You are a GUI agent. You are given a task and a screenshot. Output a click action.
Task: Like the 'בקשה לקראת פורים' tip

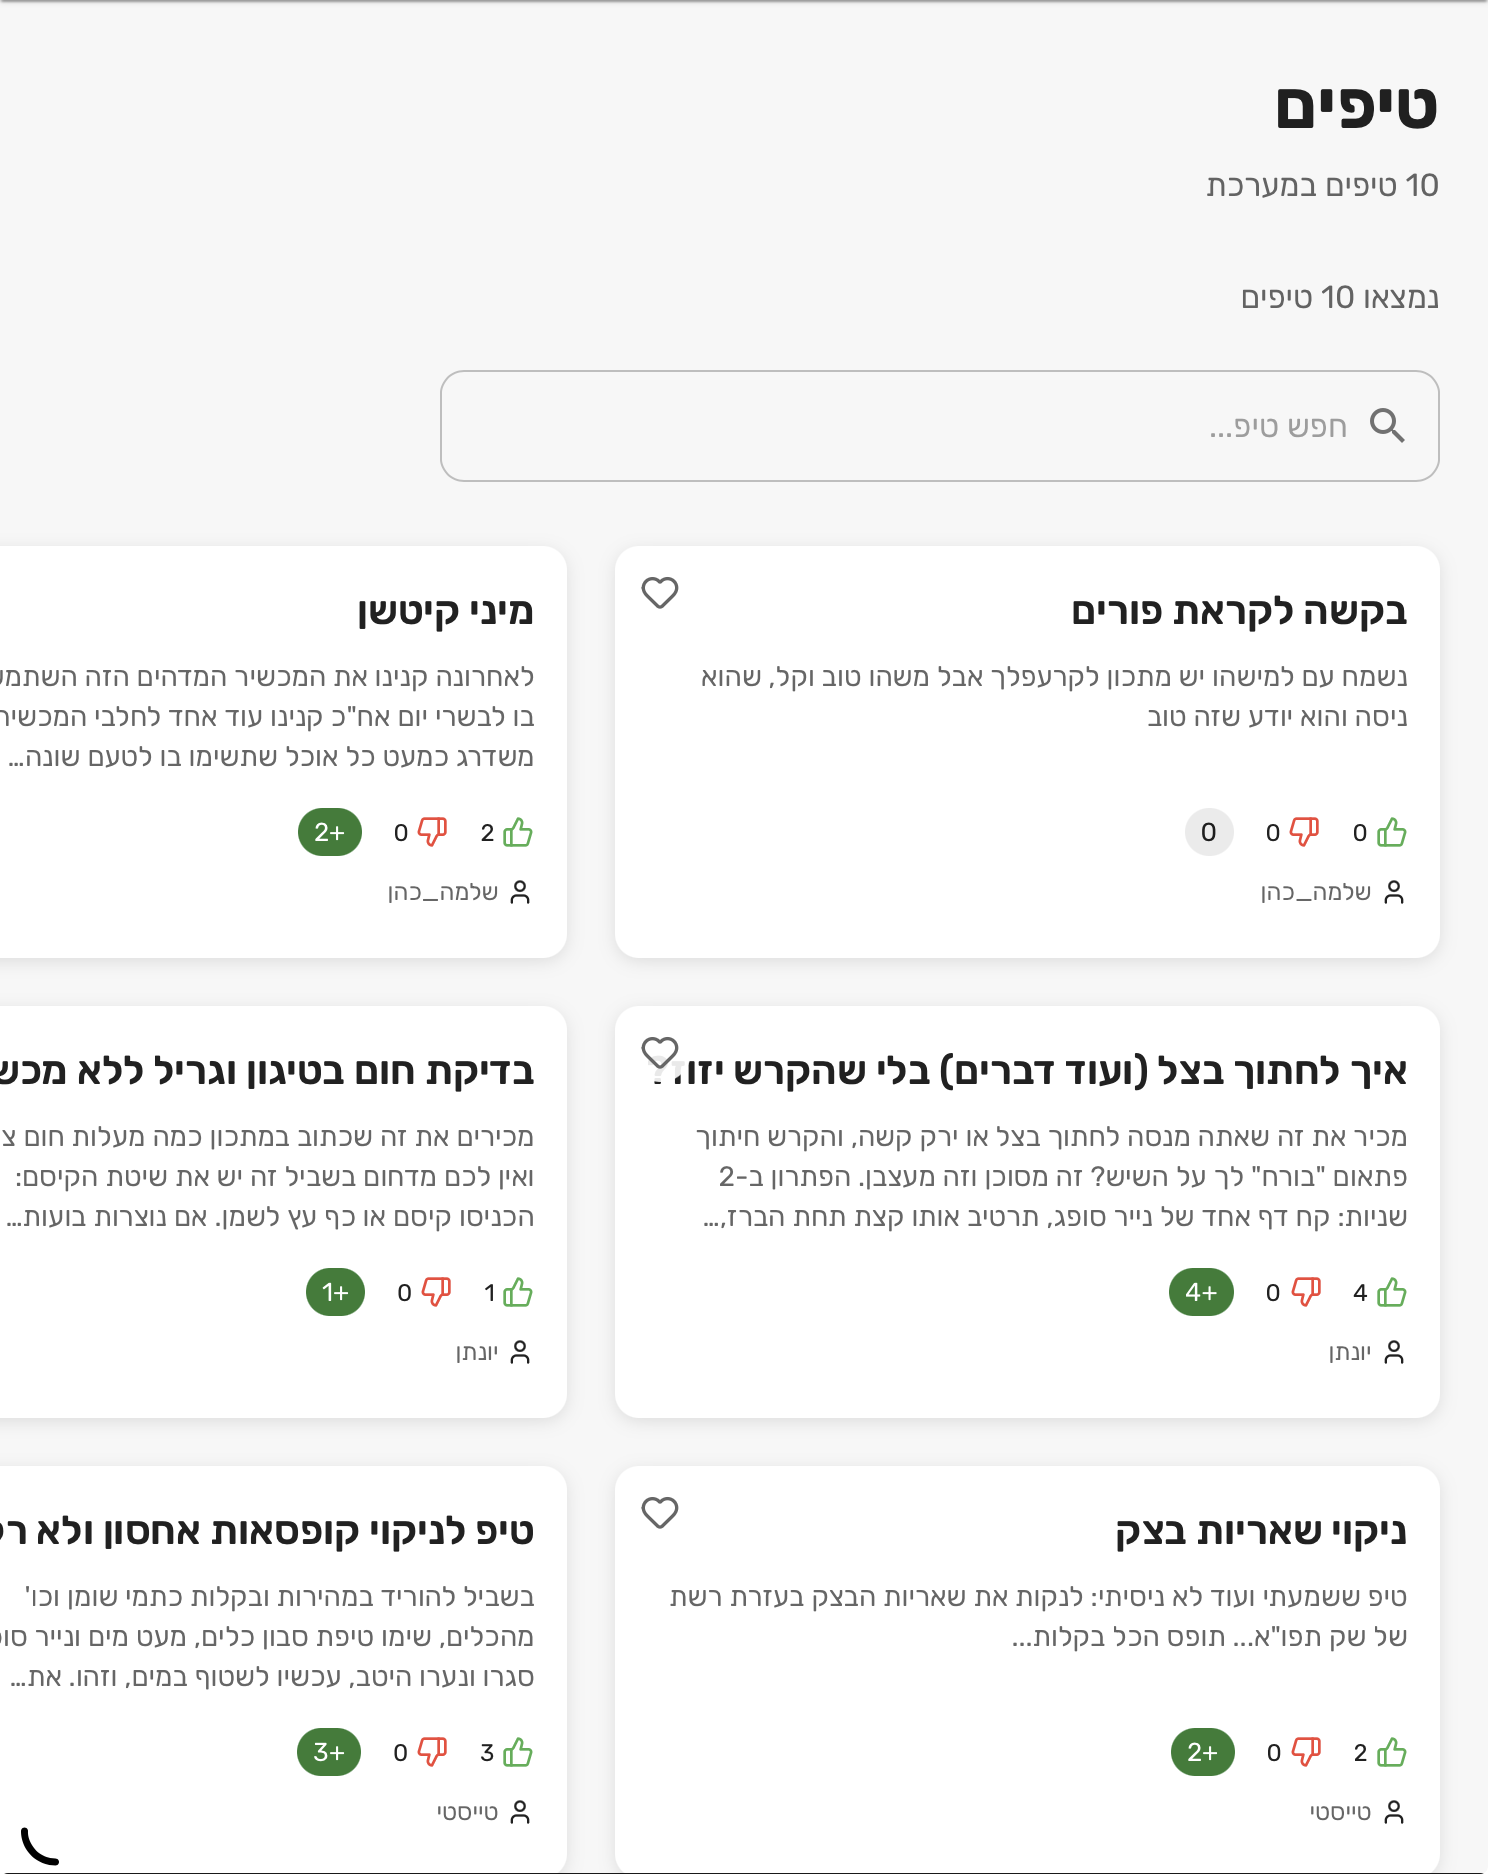[x=1391, y=833]
